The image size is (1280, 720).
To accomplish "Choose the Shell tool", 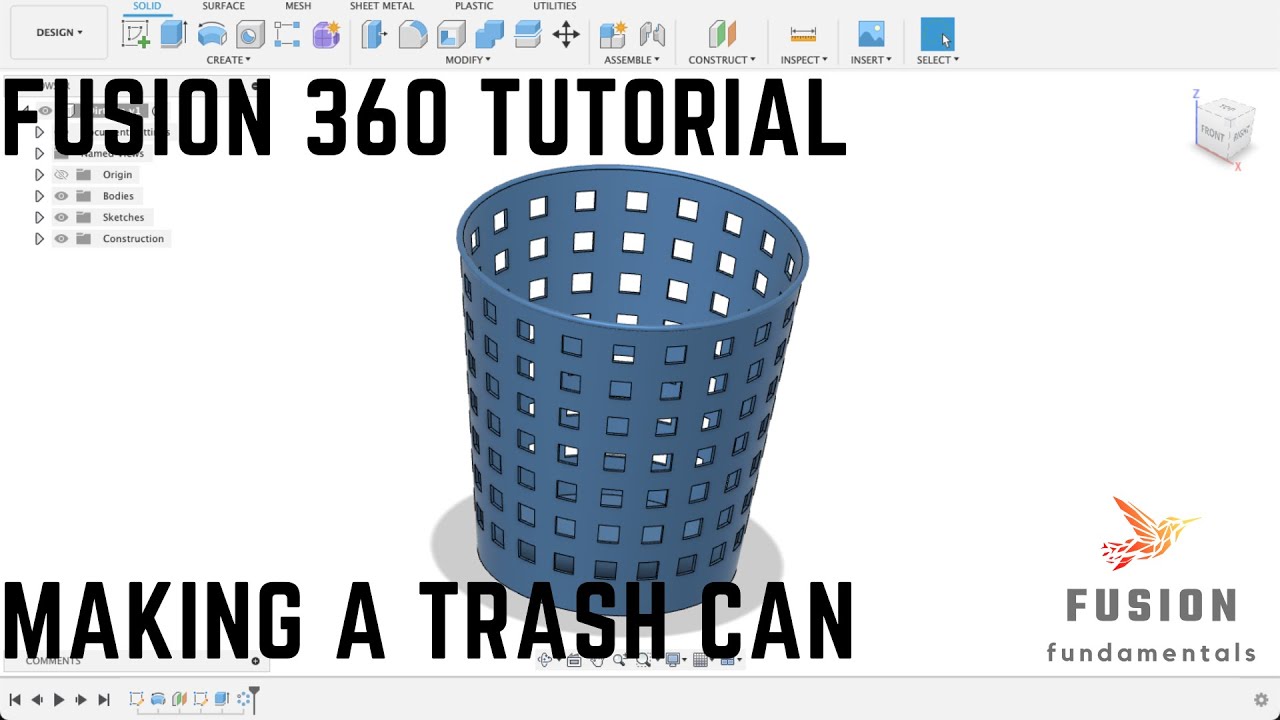I will (451, 35).
